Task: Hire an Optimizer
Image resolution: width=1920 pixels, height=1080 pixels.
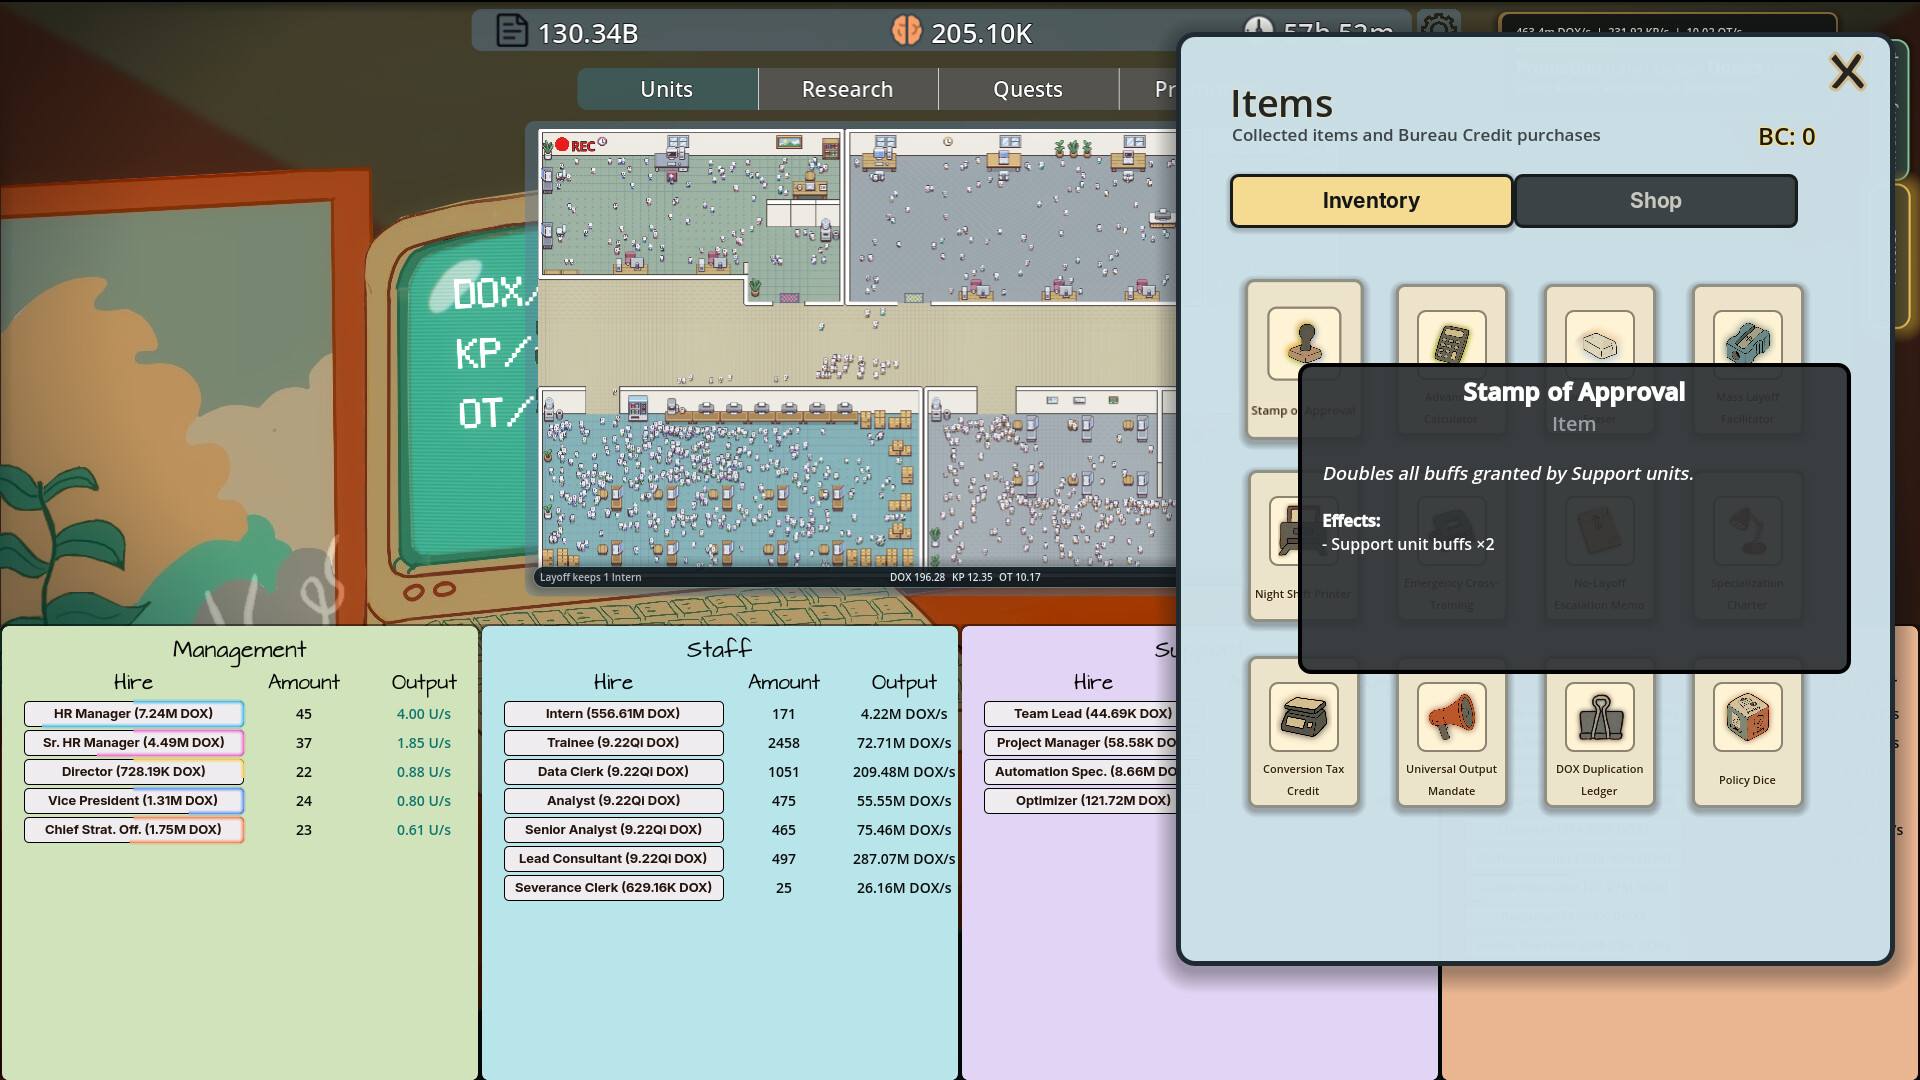Action: [x=1081, y=801]
